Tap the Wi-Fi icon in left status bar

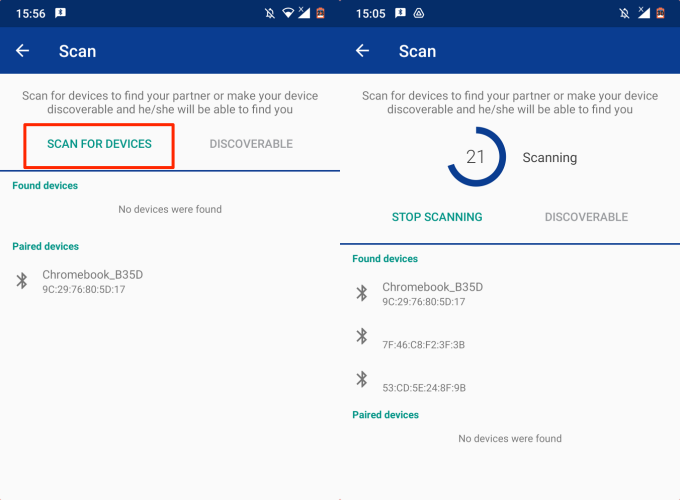288,13
